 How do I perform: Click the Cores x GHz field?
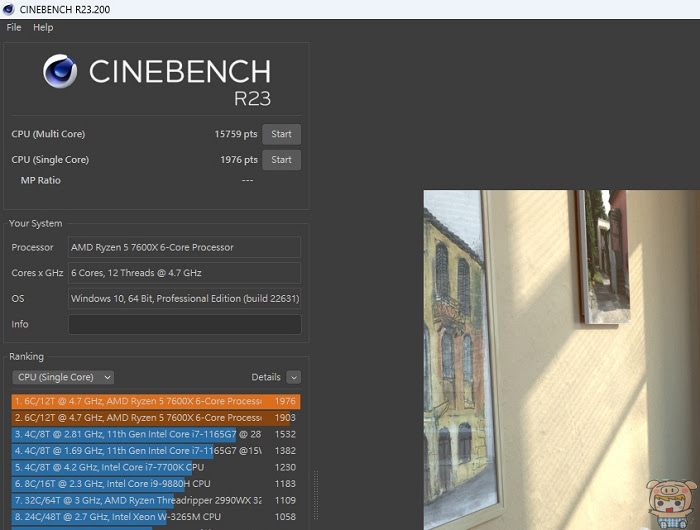184,273
